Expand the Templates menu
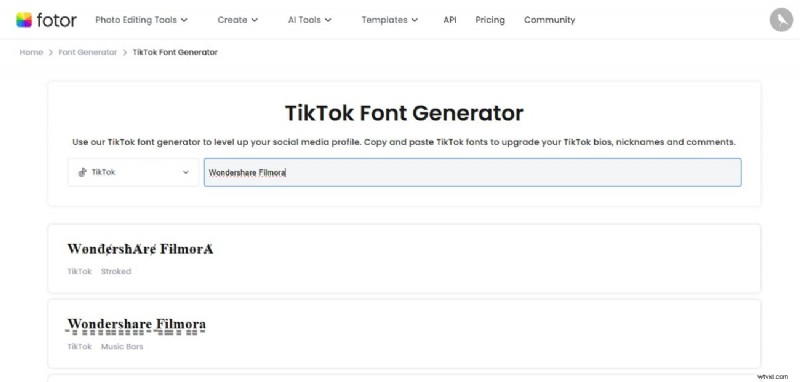800x382 pixels. coord(390,20)
